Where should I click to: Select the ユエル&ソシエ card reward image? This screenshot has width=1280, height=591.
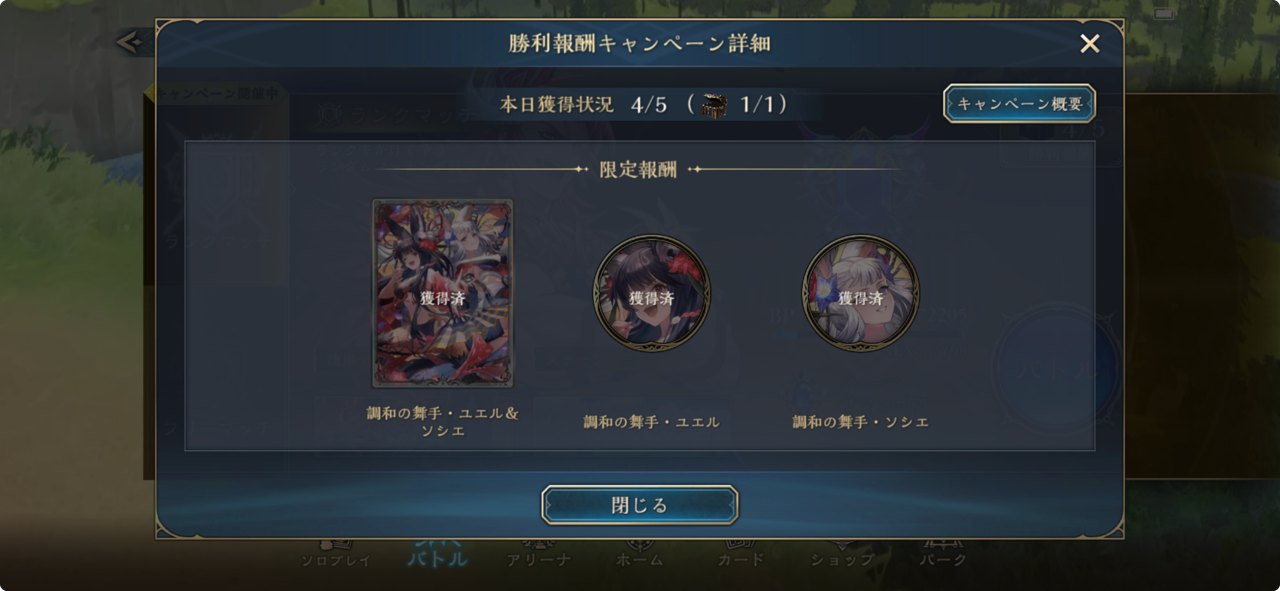(443, 293)
